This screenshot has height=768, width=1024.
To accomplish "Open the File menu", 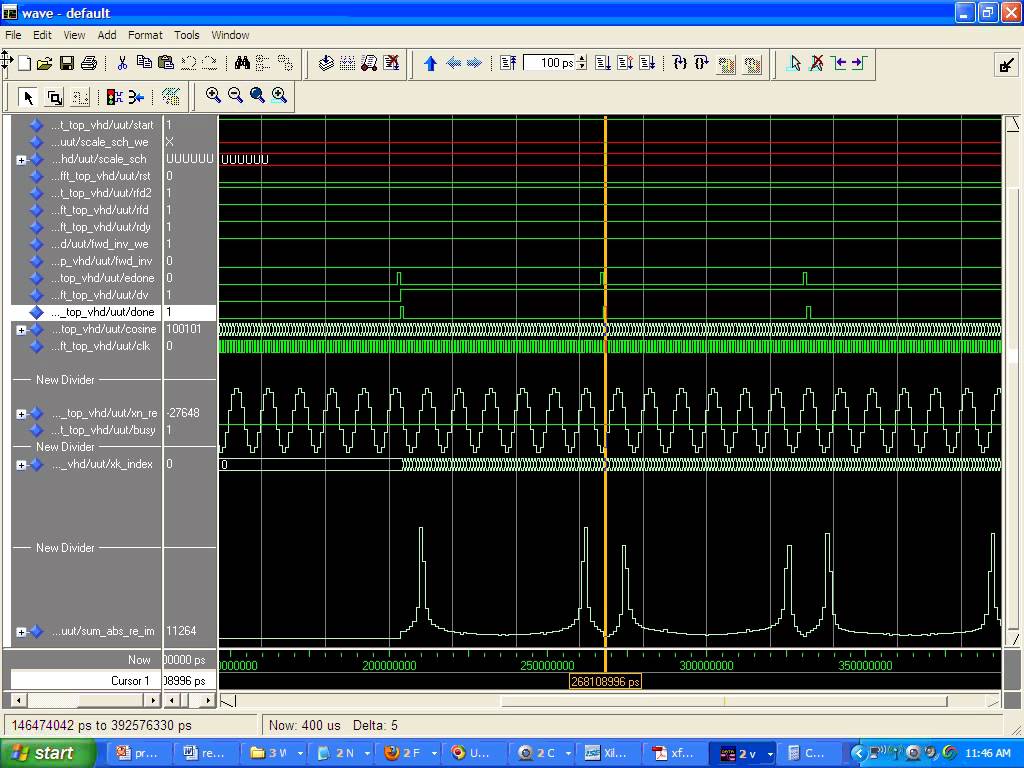I will 13,35.
